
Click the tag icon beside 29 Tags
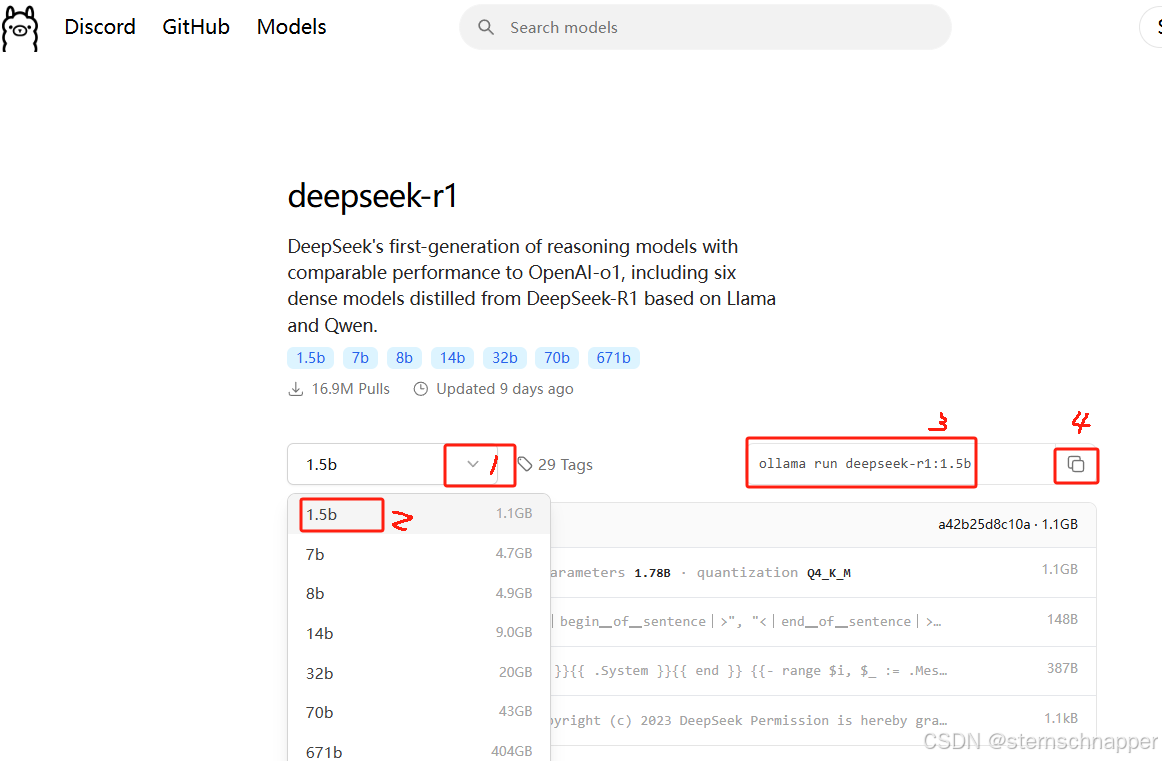pyautogui.click(x=525, y=465)
